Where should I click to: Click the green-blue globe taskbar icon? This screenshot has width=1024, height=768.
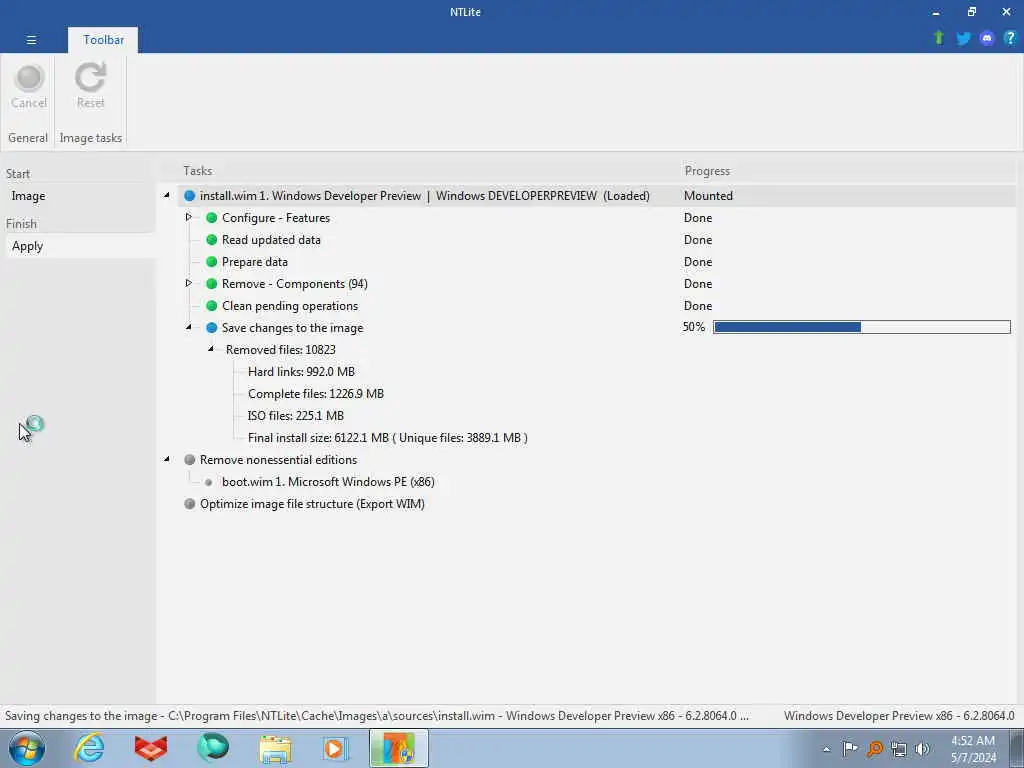click(x=213, y=748)
